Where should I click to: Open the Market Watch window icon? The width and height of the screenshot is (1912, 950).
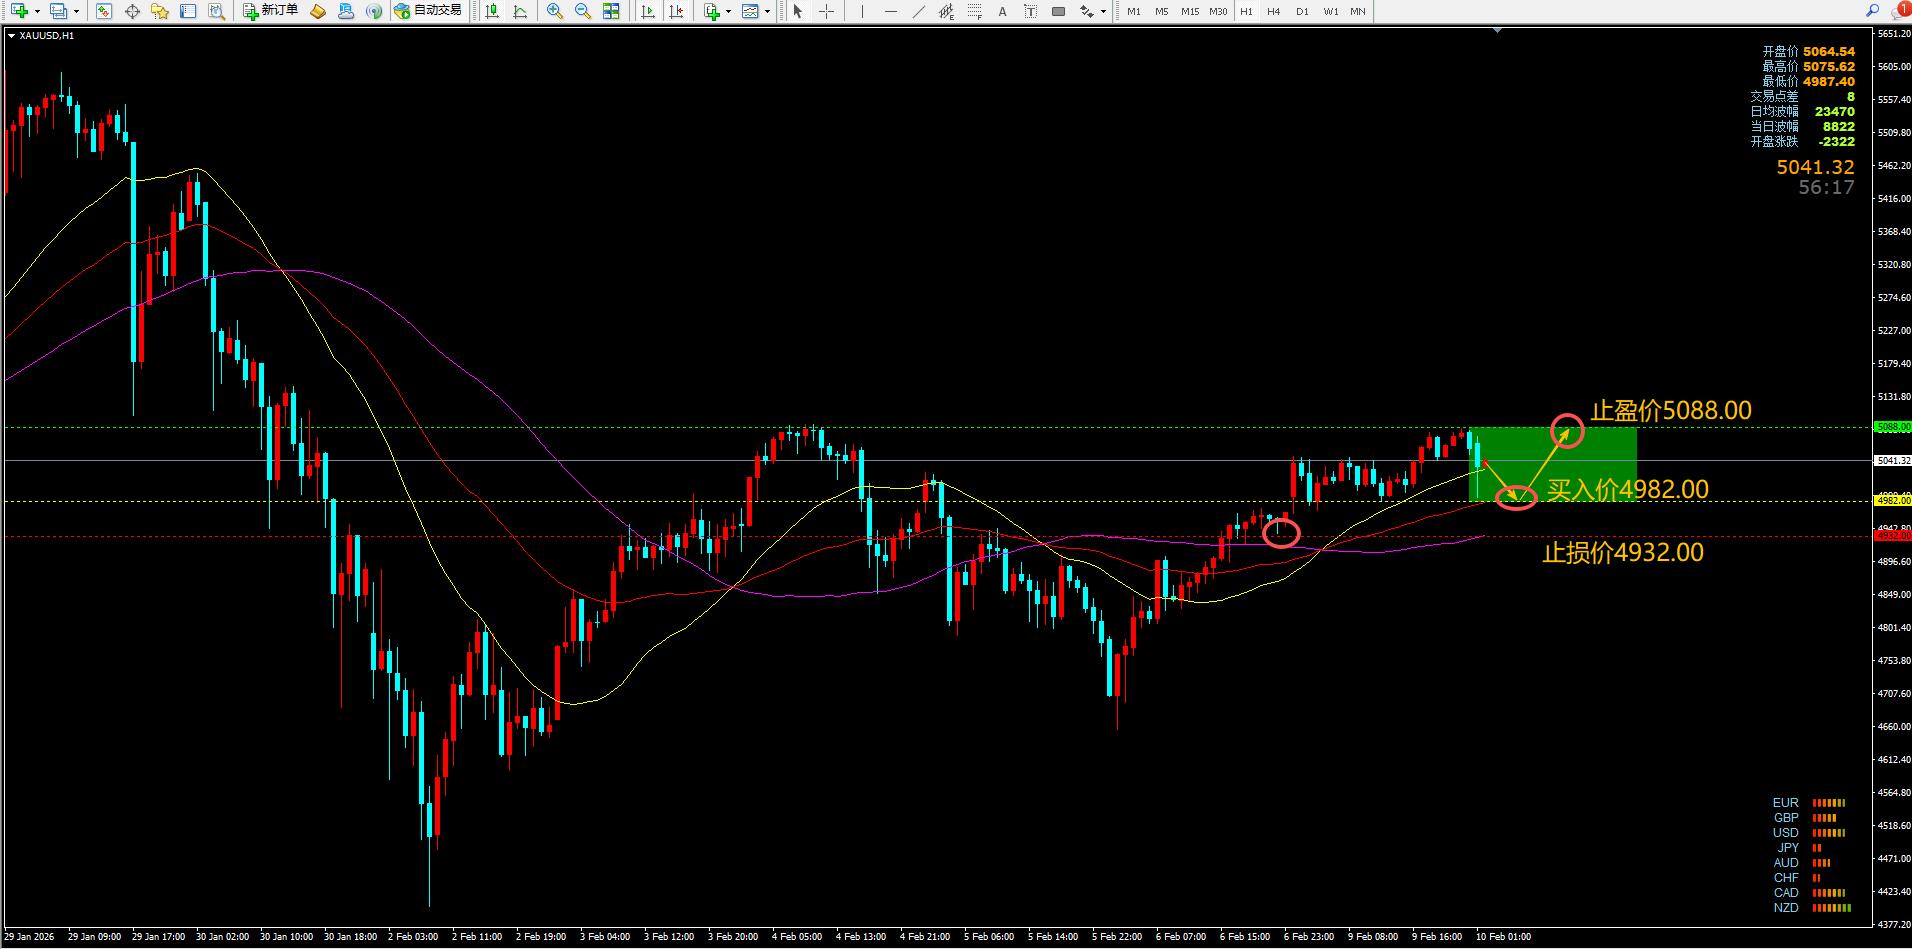(x=104, y=11)
